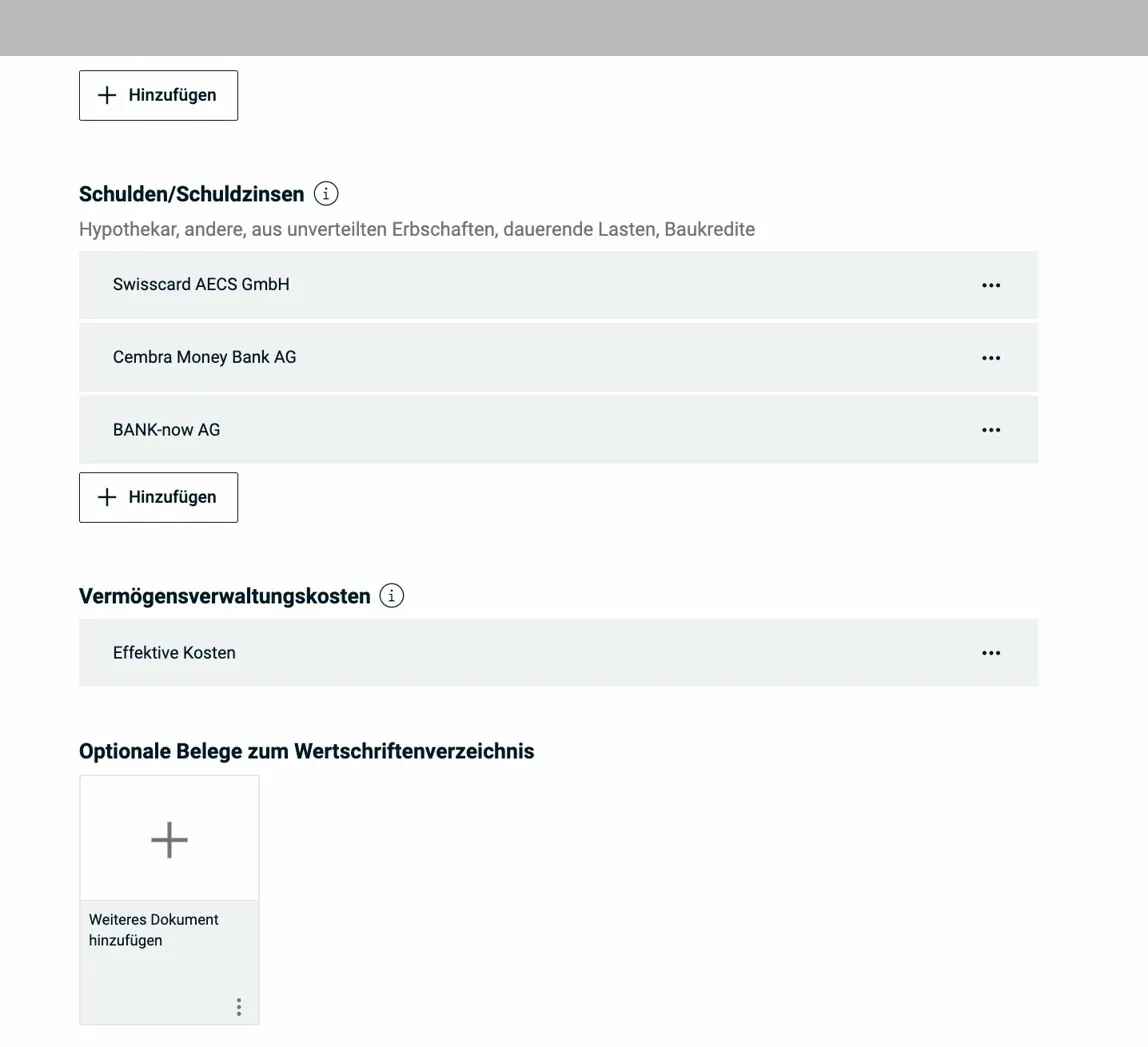Click the Weiteres Dokument hinzufügen label
This screenshot has height=1047, width=1148.
[x=154, y=929]
